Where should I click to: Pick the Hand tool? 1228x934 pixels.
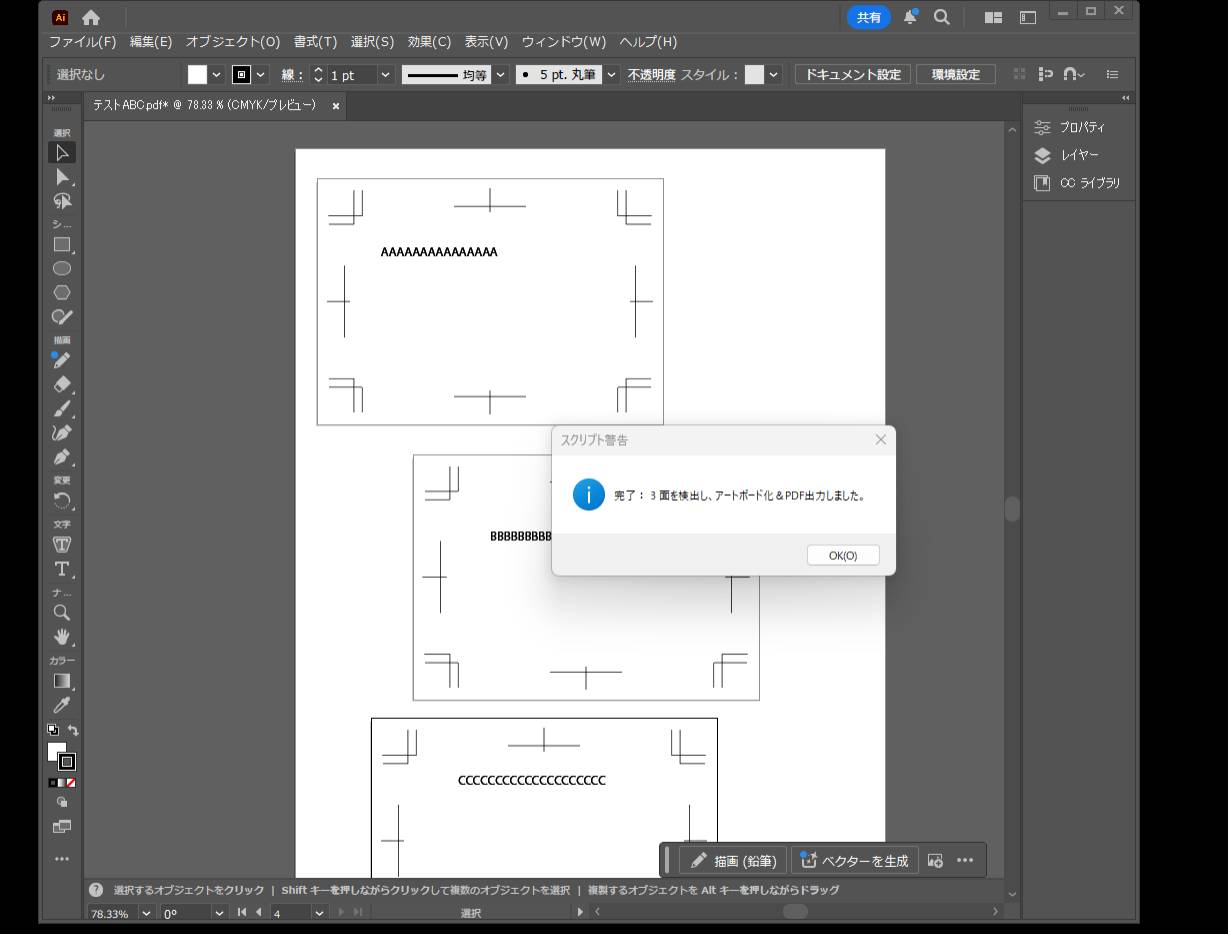pos(61,637)
